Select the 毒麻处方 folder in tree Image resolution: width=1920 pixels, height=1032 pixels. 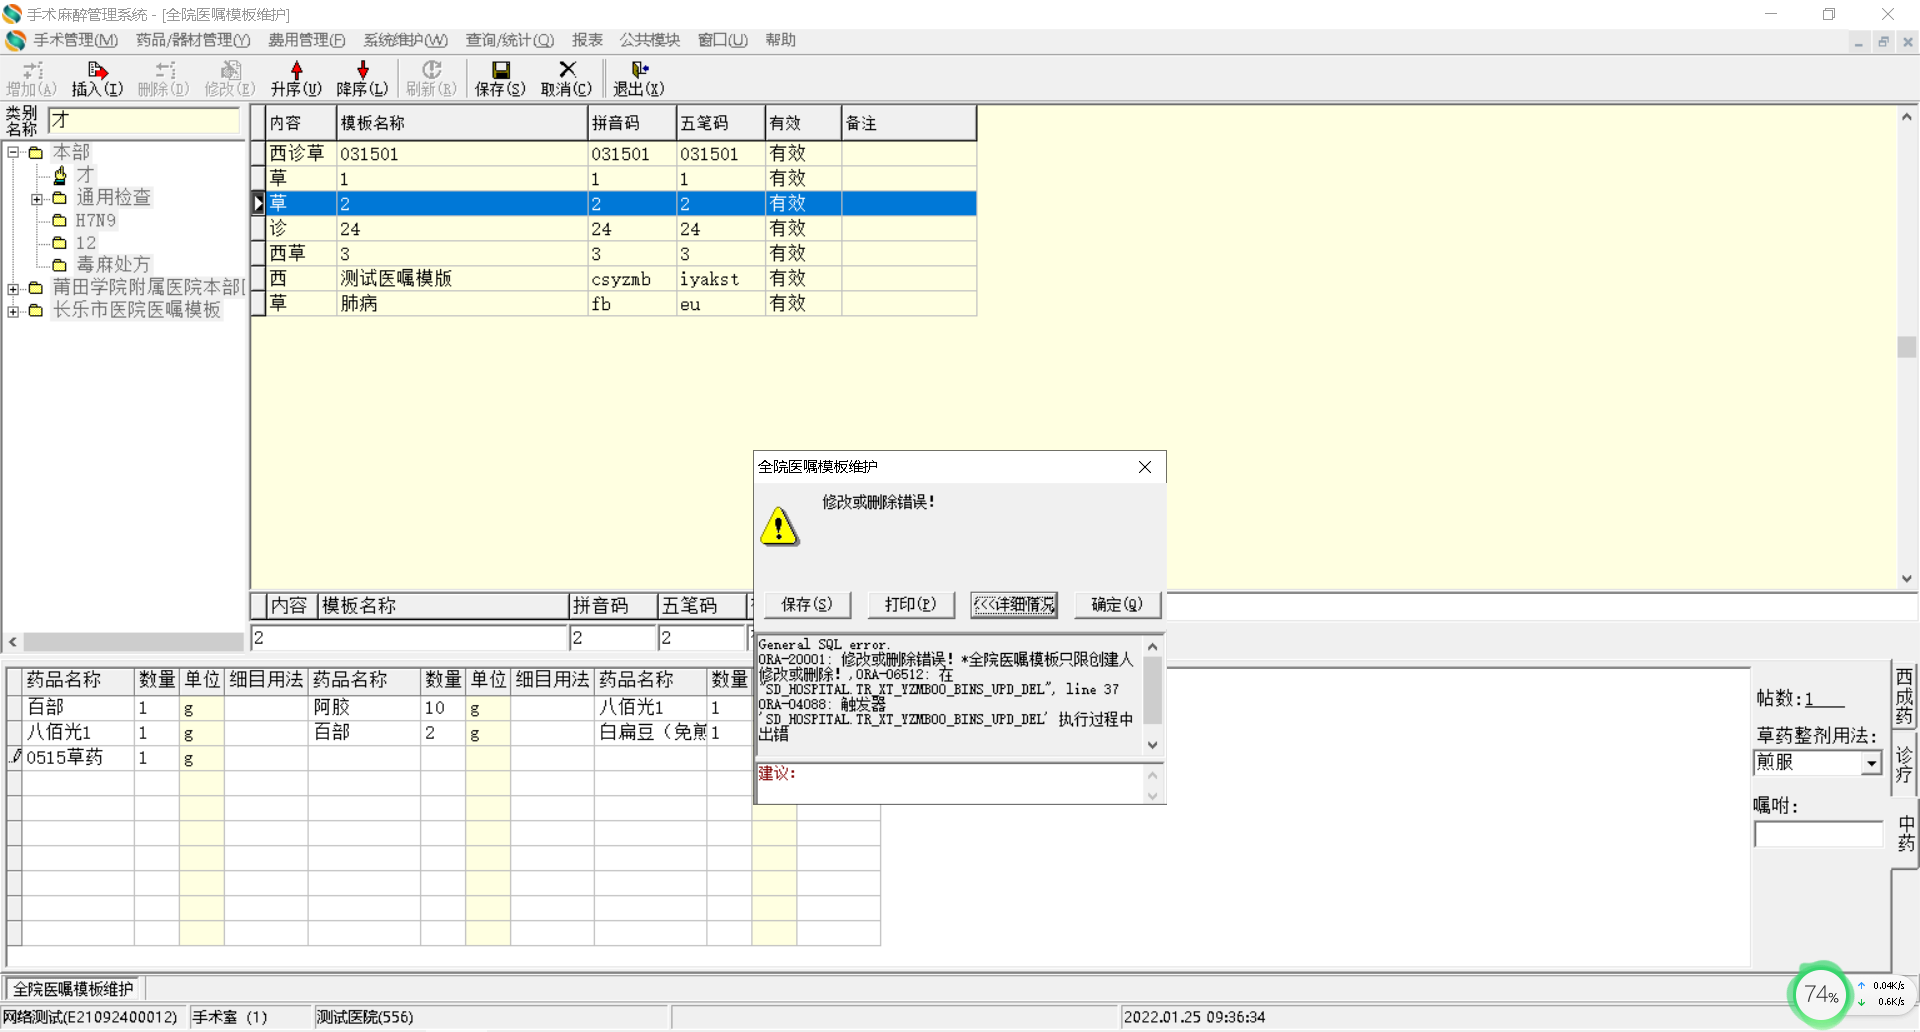[x=113, y=265]
